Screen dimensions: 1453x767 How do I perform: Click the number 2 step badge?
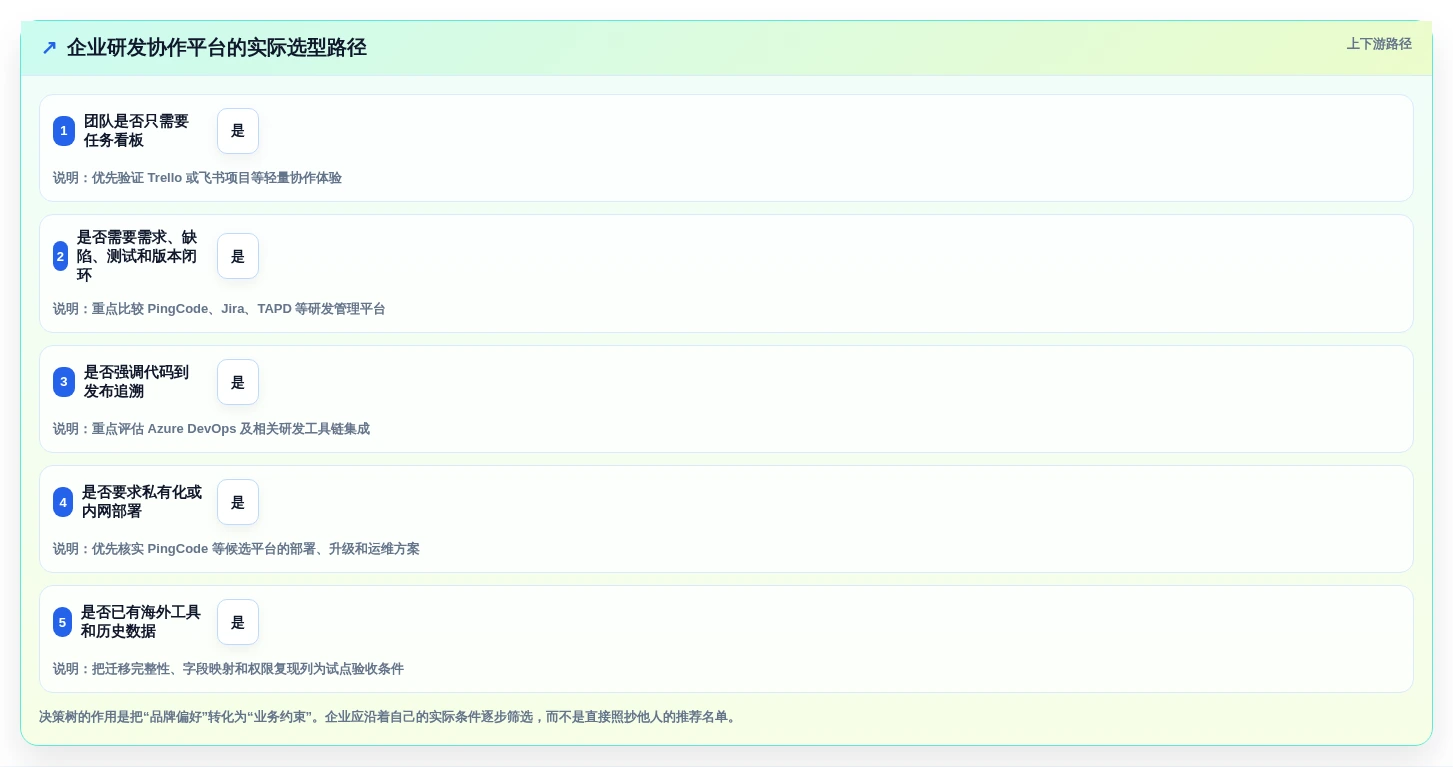pos(61,256)
